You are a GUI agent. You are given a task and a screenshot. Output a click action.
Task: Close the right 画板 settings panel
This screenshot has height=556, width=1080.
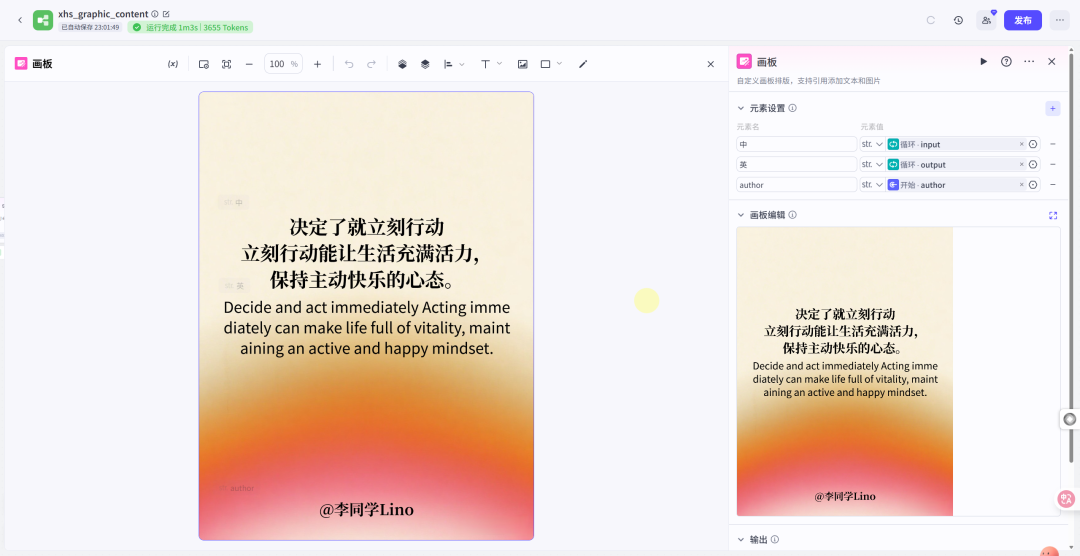tap(1052, 61)
